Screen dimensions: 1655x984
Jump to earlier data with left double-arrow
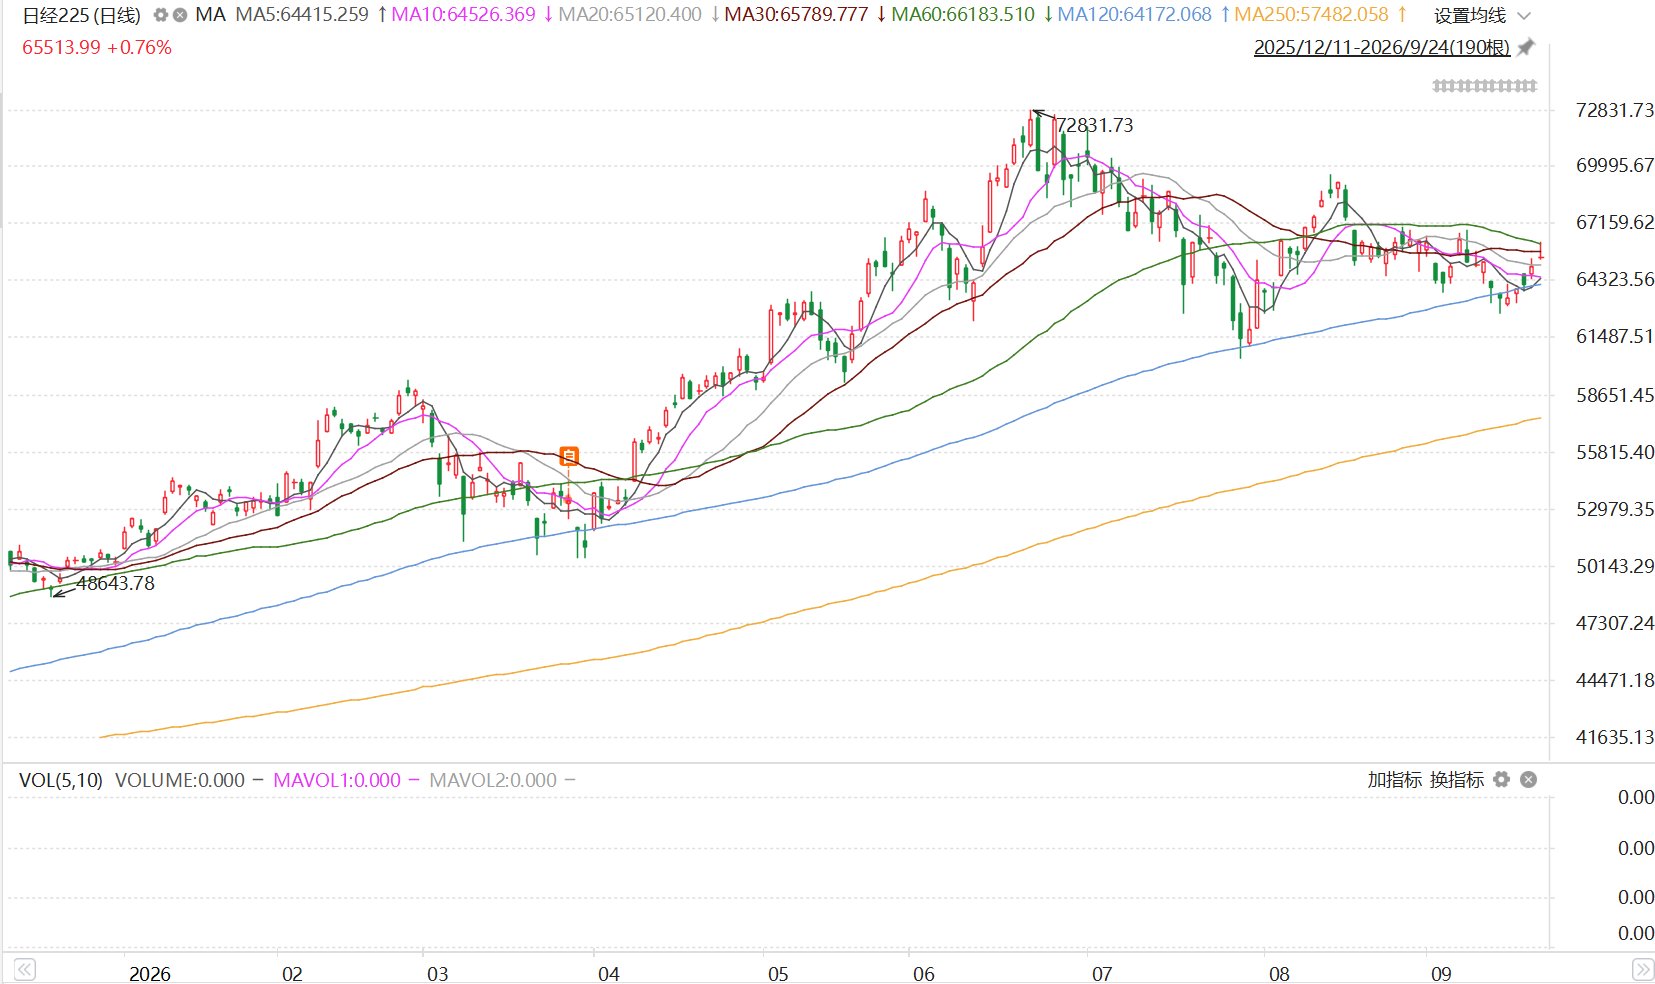[x=24, y=969]
